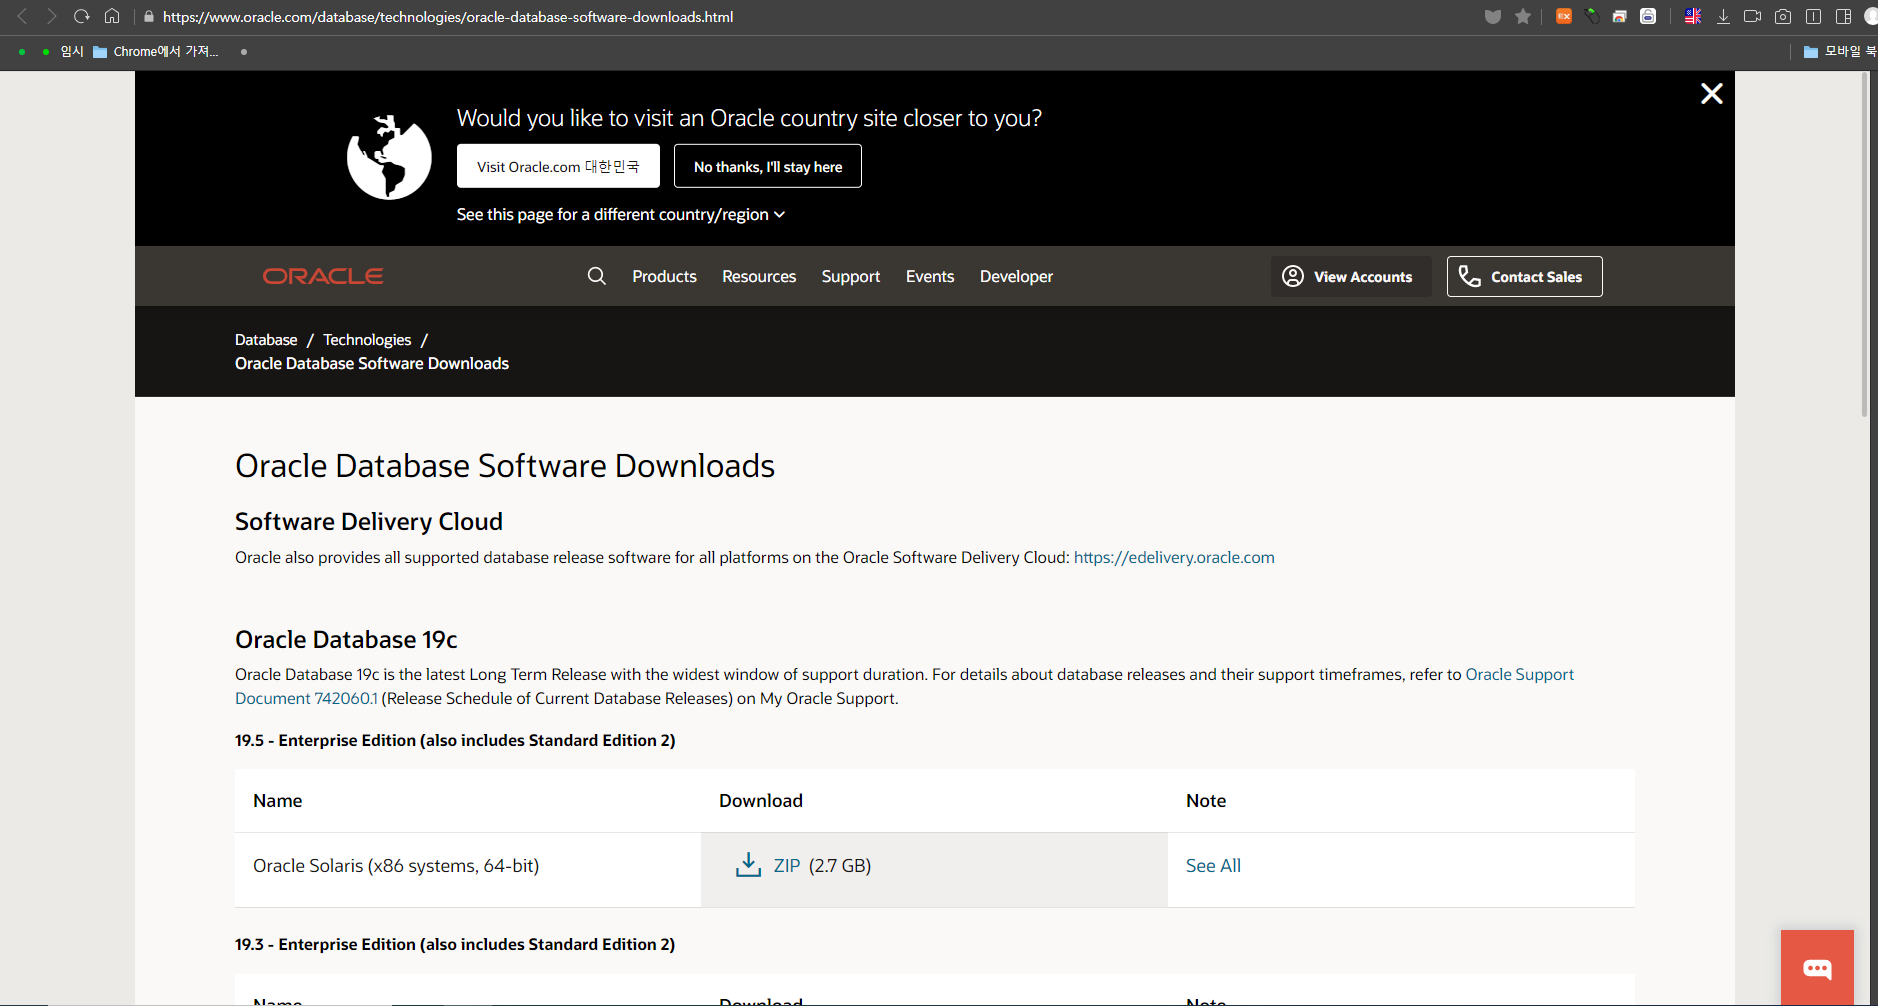Take a screenshot with camera icon
Image resolution: width=1878 pixels, height=1006 pixels.
point(1783,16)
